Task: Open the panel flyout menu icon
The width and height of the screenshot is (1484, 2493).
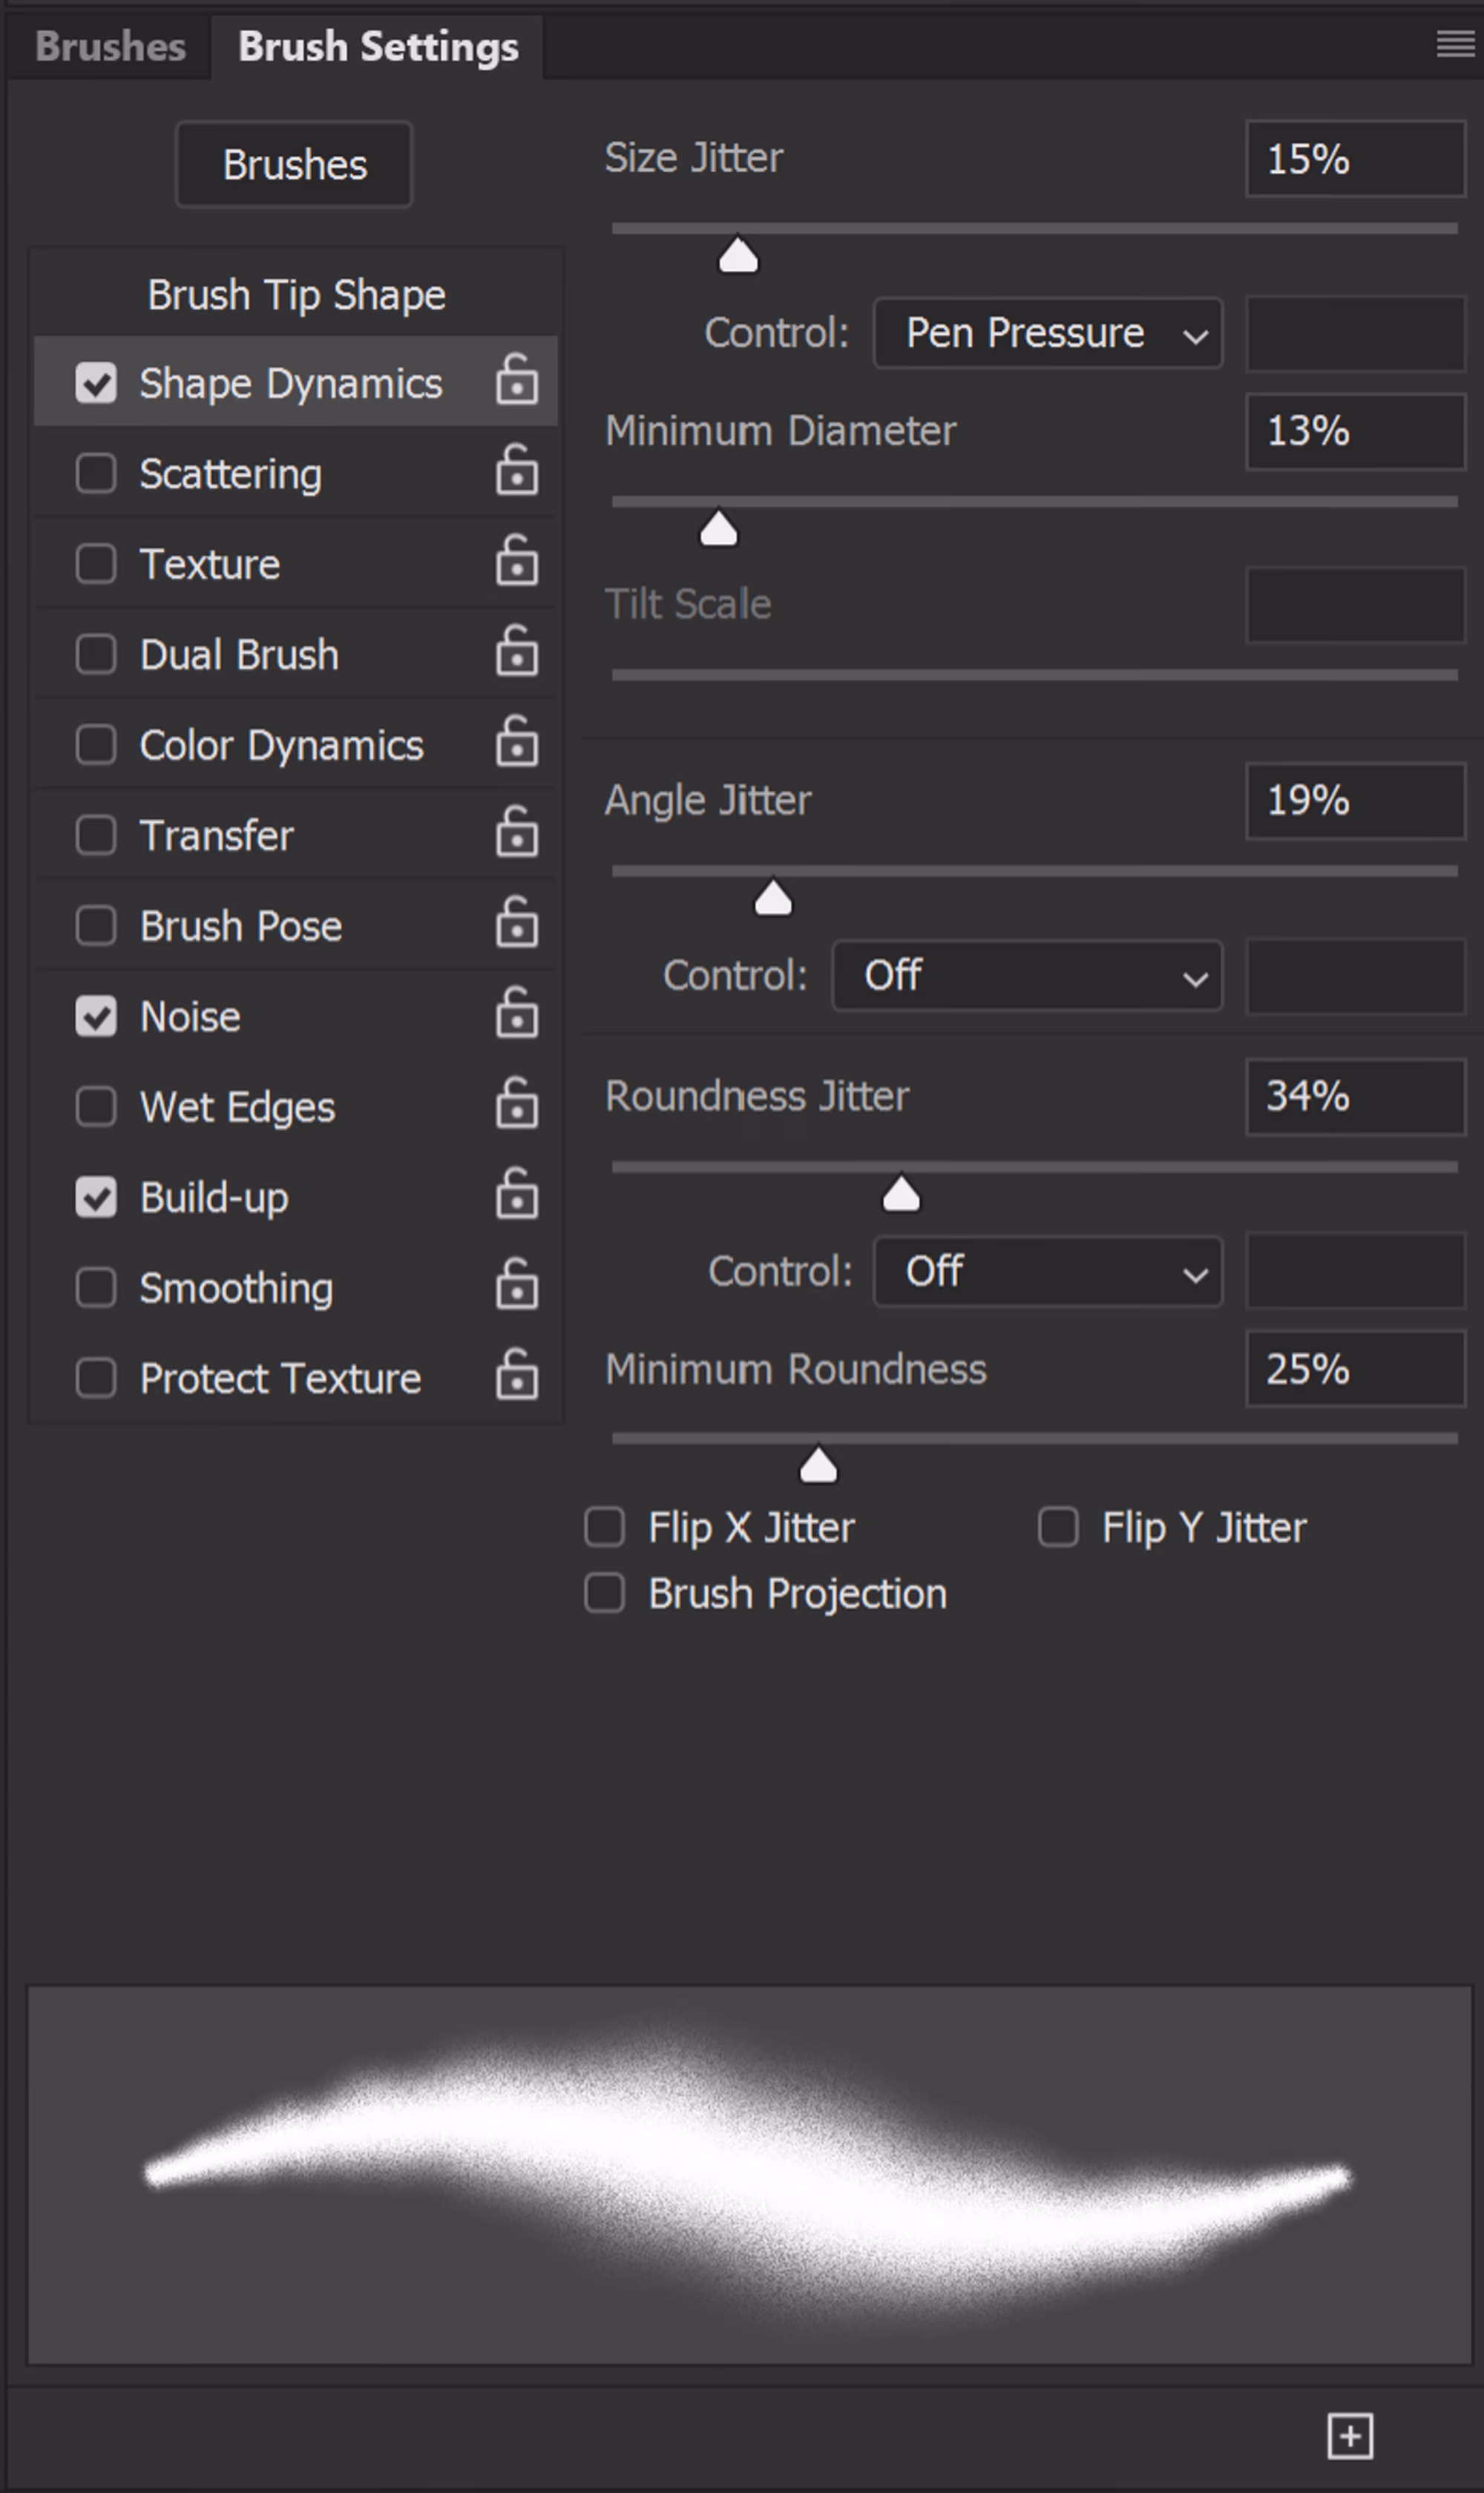Action: click(x=1454, y=44)
